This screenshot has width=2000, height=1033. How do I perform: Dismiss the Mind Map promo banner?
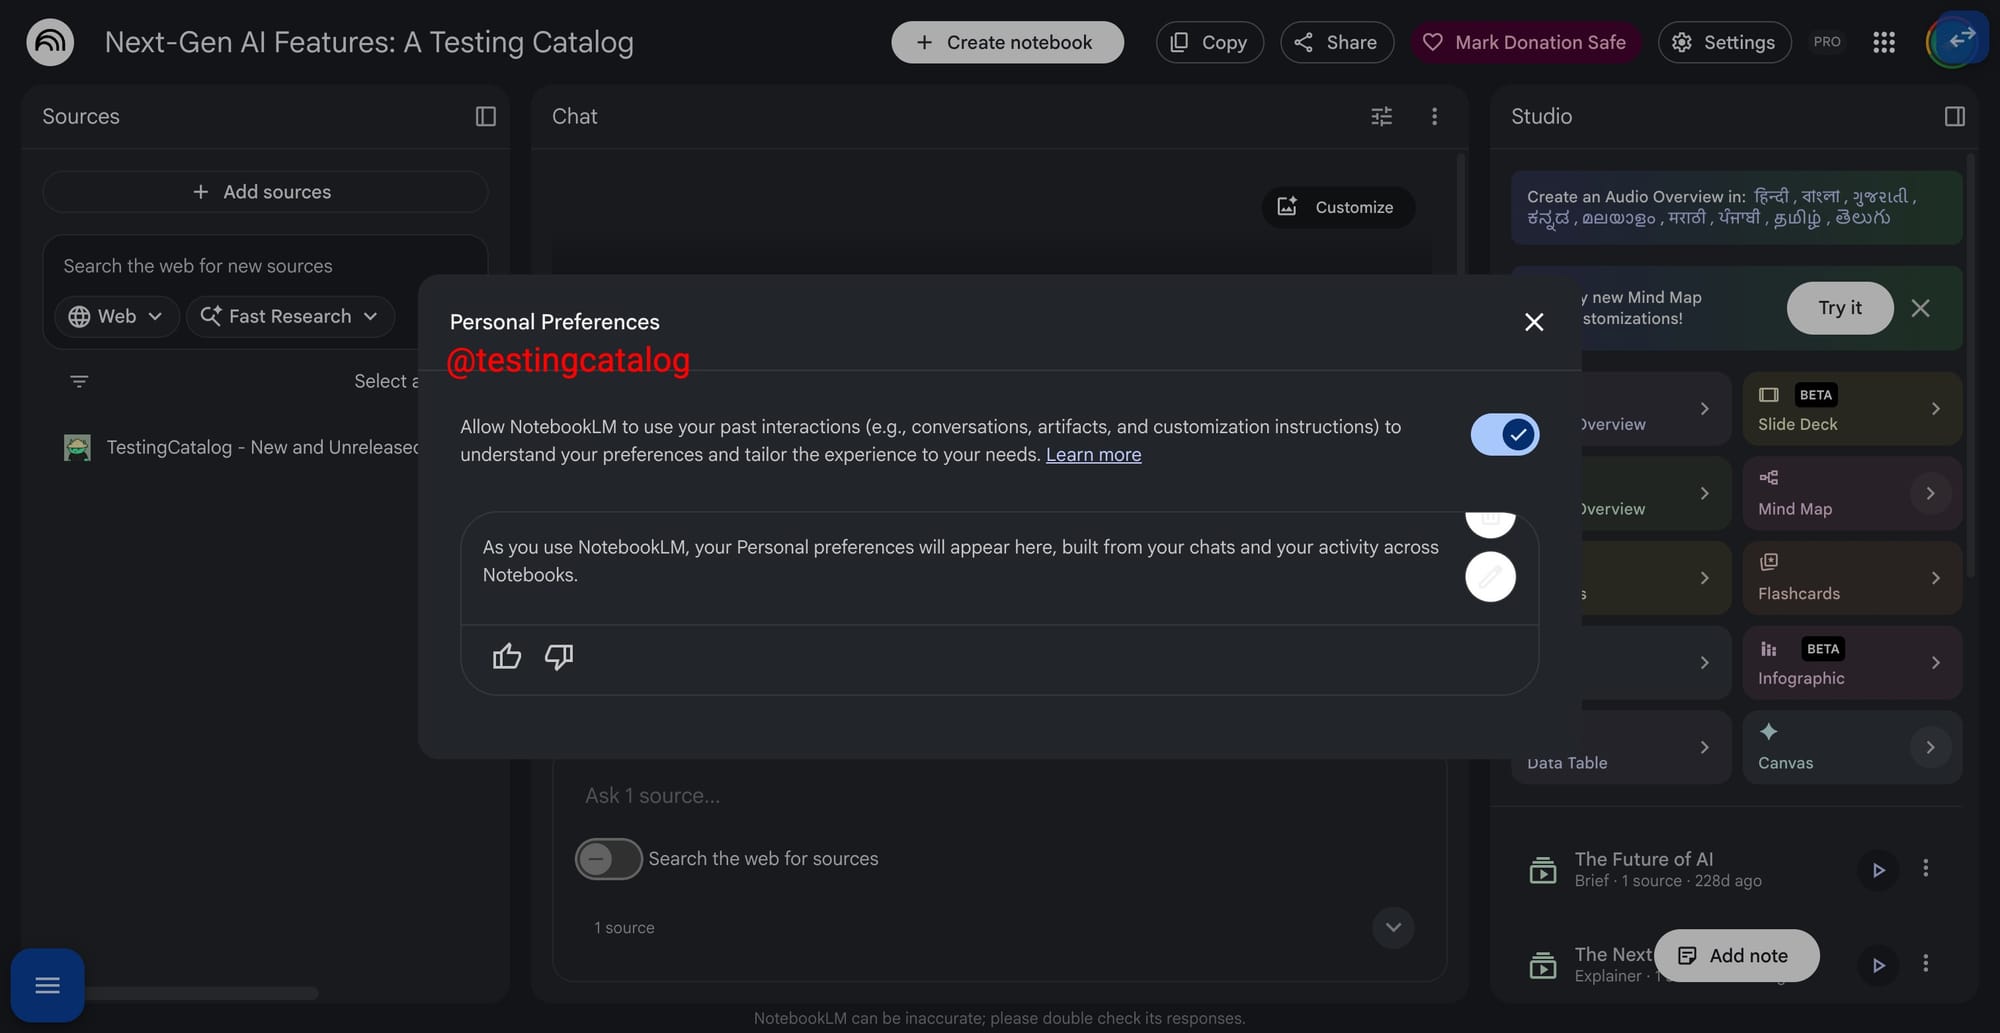[x=1921, y=308]
